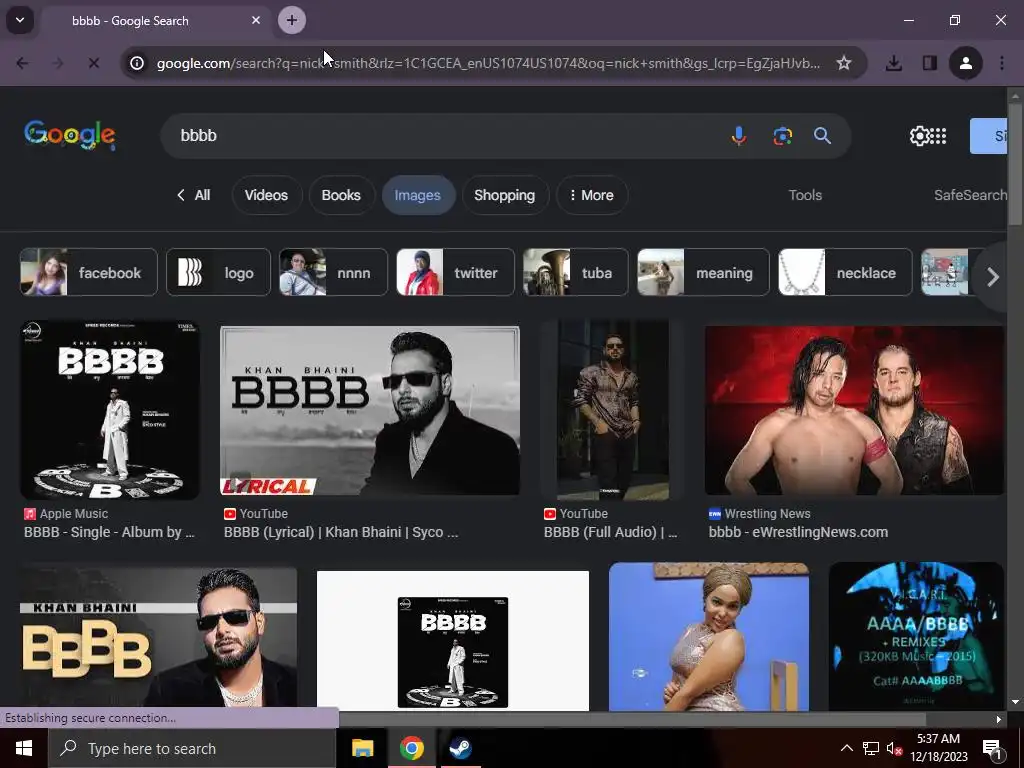Start a voice search with microphone
The image size is (1024, 768).
pyautogui.click(x=739, y=136)
